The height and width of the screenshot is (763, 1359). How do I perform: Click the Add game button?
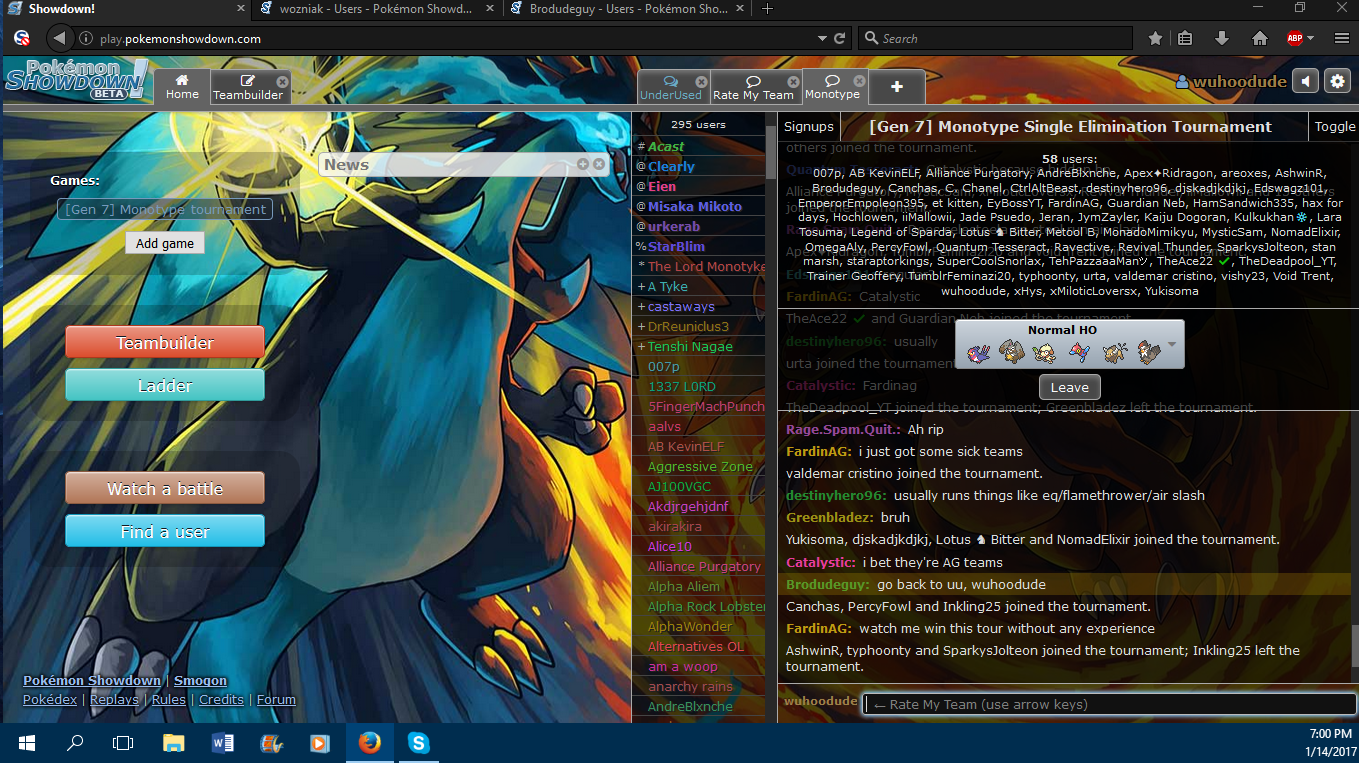click(165, 243)
